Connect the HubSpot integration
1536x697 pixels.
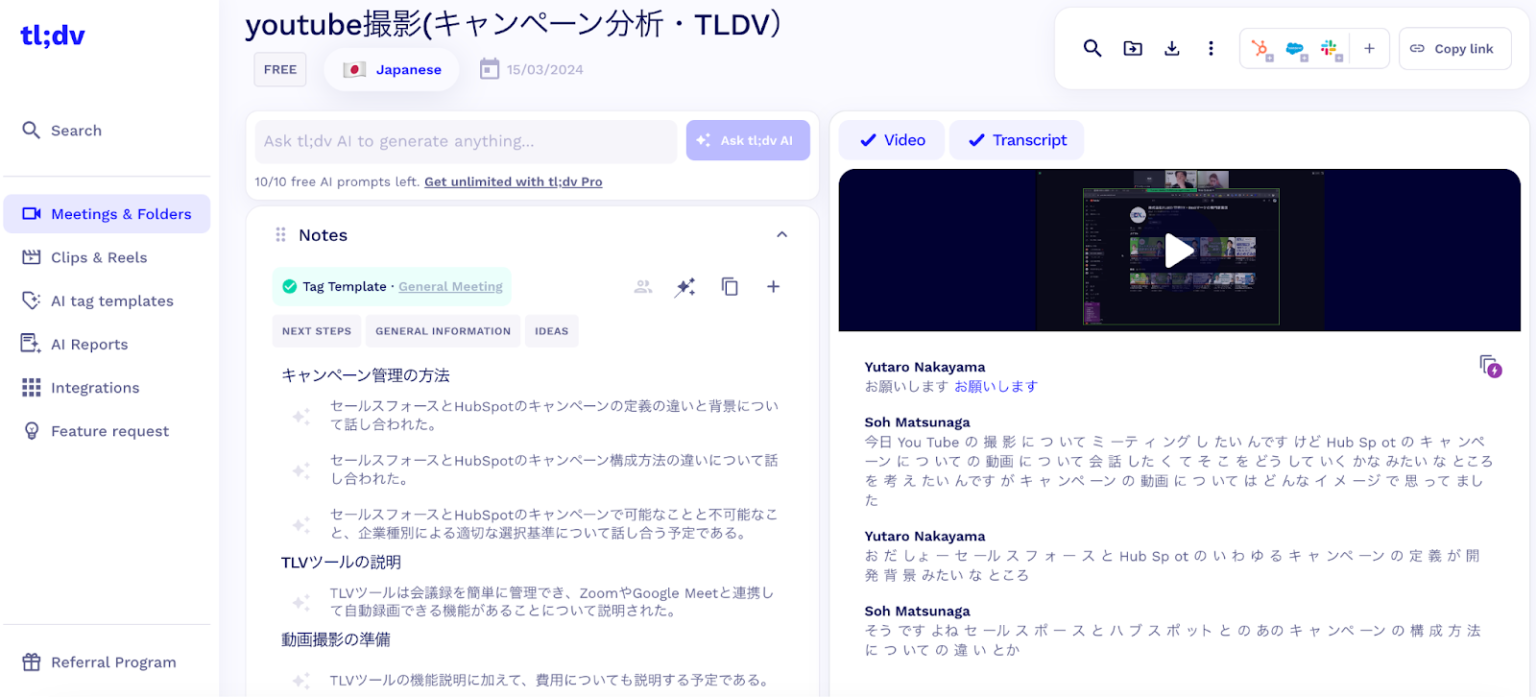pyautogui.click(x=1260, y=48)
